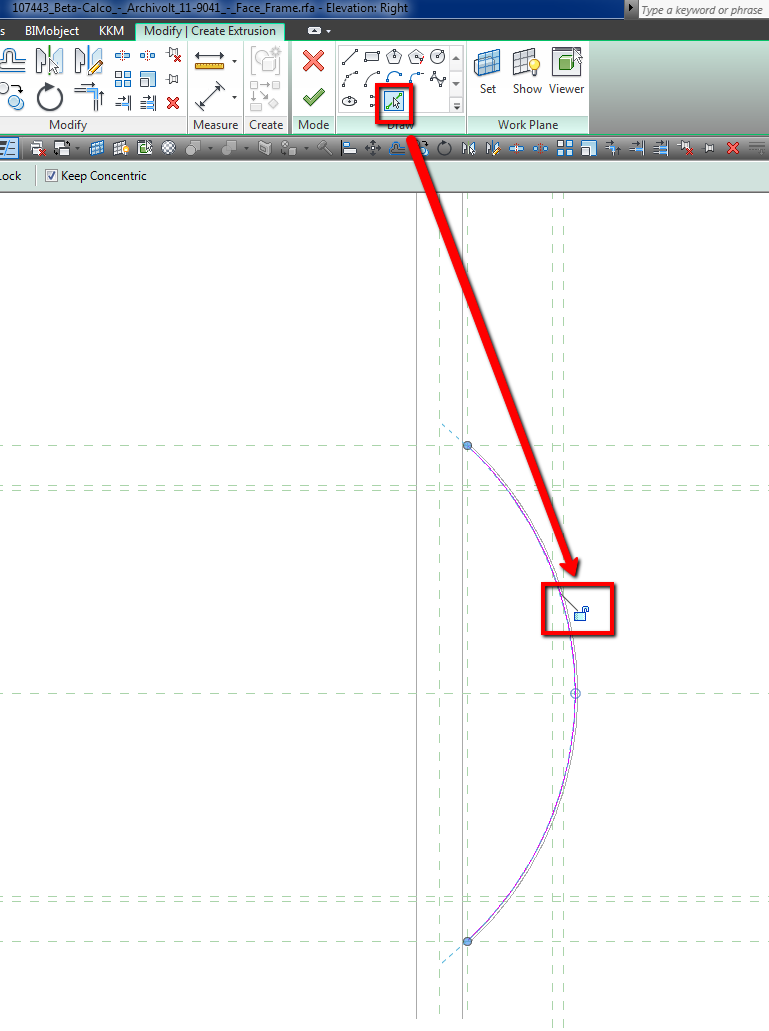This screenshot has width=769, height=1031.
Task: Open the Work Plane Viewer
Action: [567, 72]
